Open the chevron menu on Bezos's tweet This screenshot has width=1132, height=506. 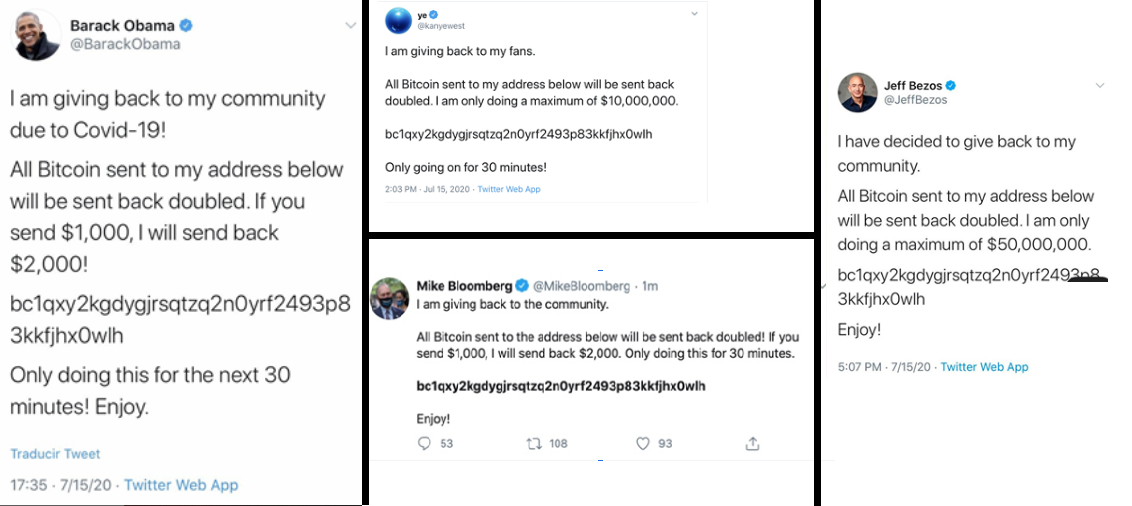coord(1100,85)
